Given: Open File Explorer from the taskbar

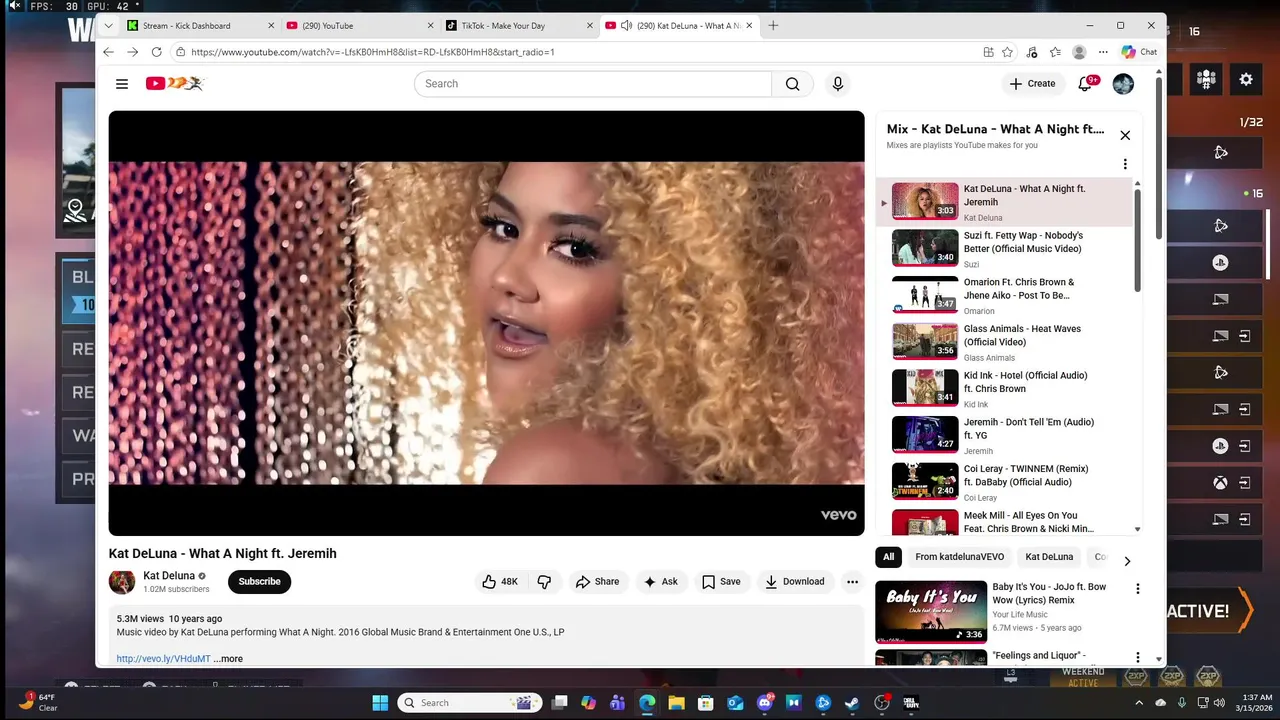Looking at the screenshot, I should pyautogui.click(x=676, y=703).
